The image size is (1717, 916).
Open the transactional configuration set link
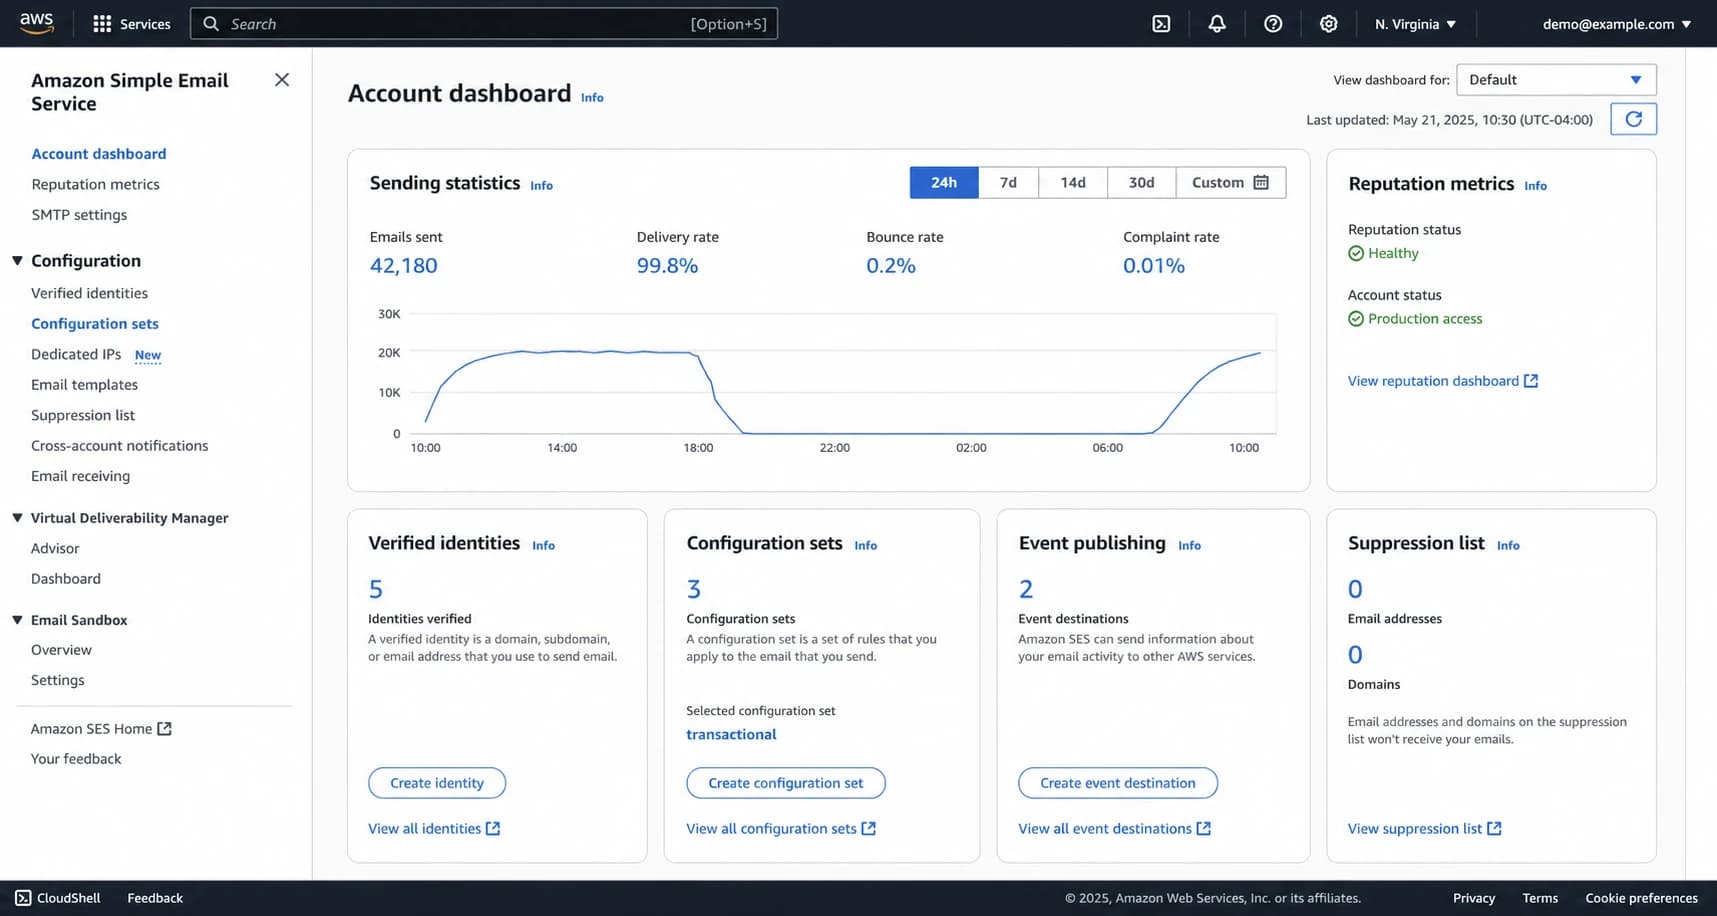[731, 734]
